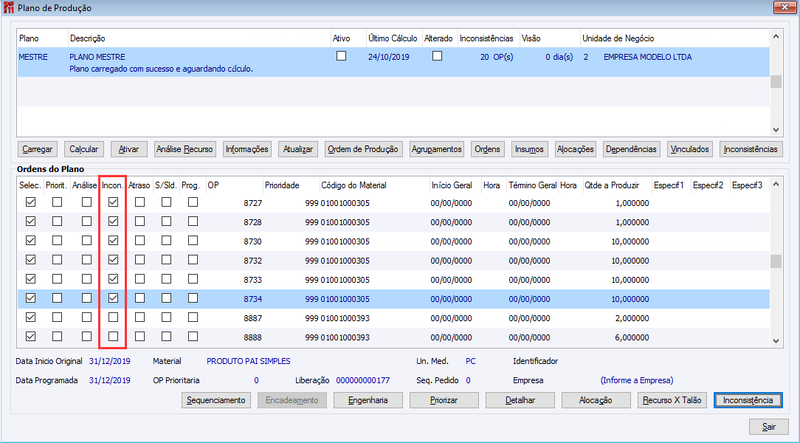Click the Sair button
The width and height of the screenshot is (800, 443).
coord(768,427)
